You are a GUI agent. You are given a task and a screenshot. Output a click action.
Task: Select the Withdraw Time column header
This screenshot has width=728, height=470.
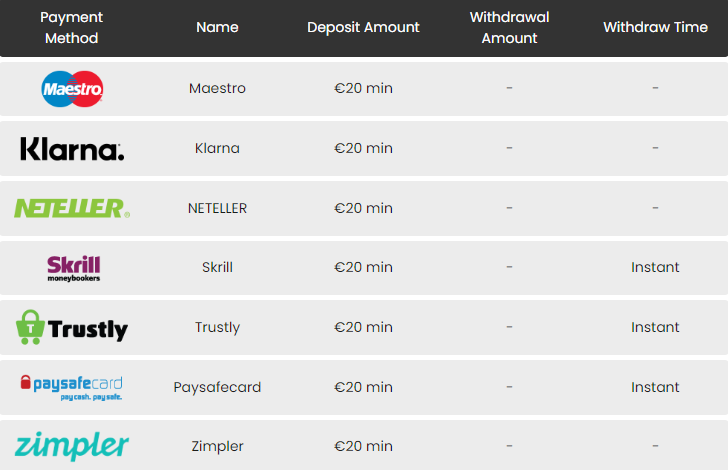pyautogui.click(x=655, y=28)
